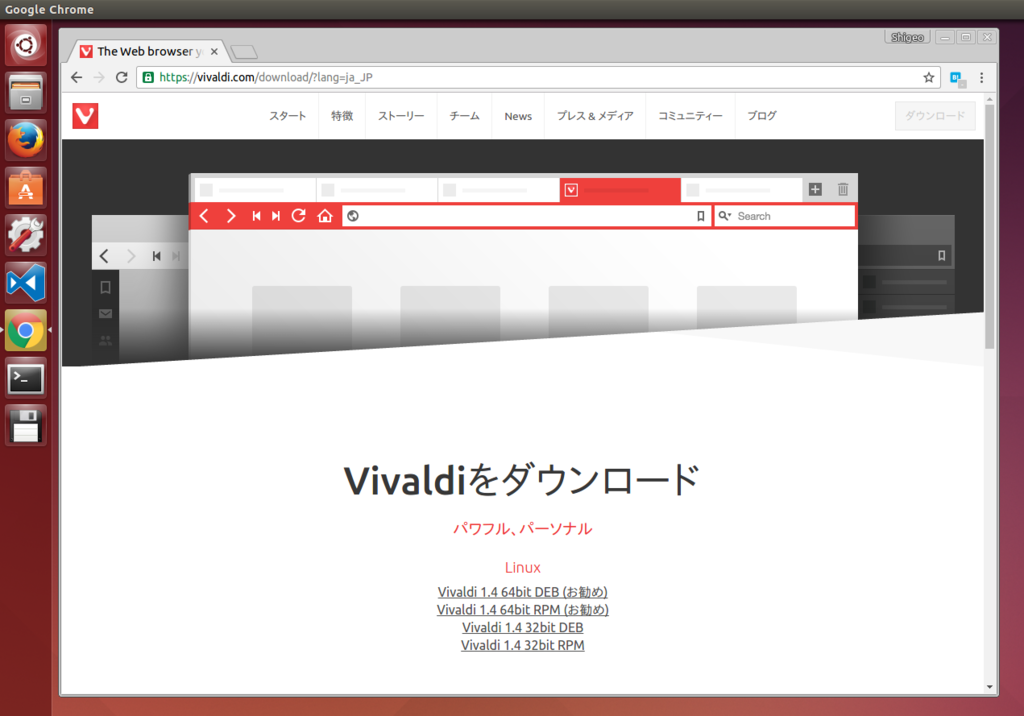1024x716 pixels.
Task: Open the プレス＆メディア menu item
Action: click(595, 116)
